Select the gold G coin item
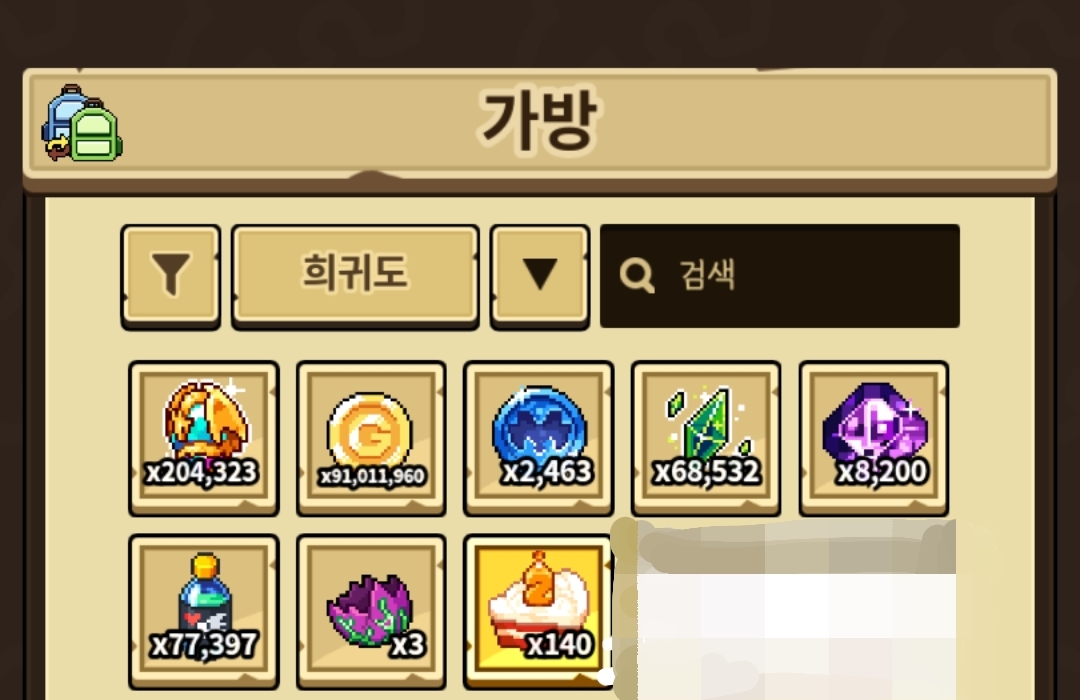This screenshot has width=1080, height=700. 371,438
